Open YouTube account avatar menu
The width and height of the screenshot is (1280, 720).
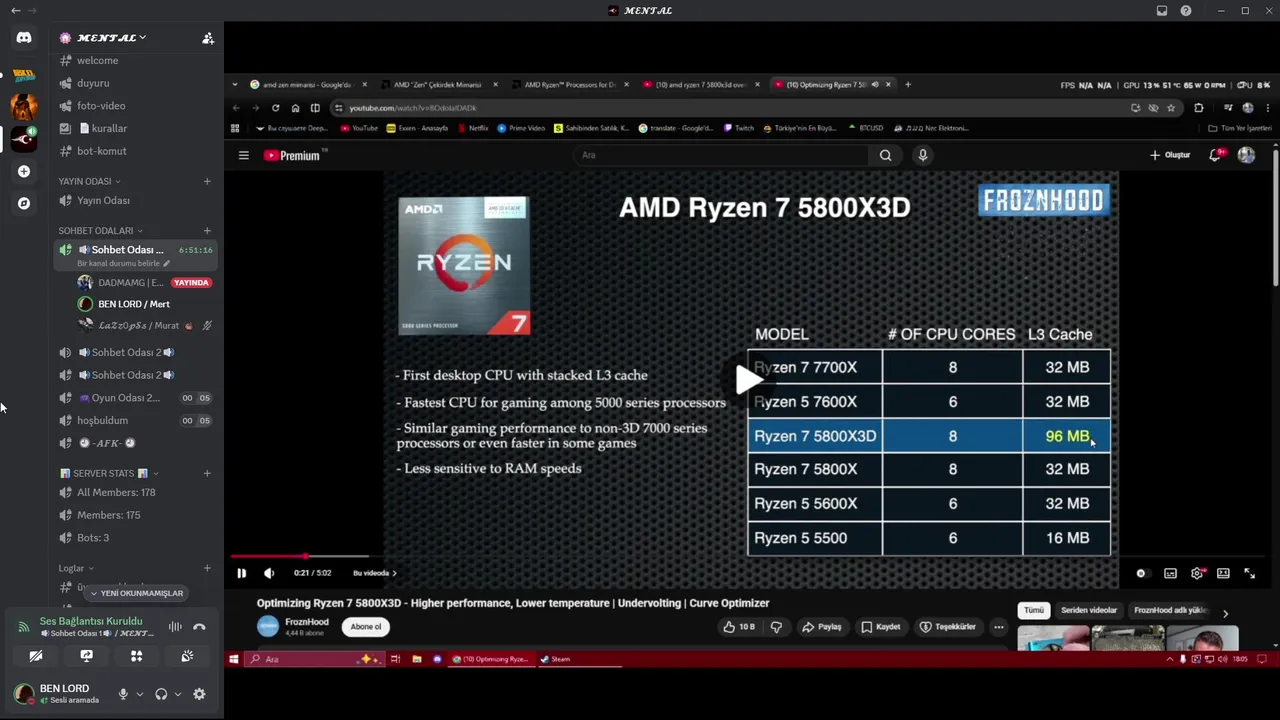(x=1246, y=155)
